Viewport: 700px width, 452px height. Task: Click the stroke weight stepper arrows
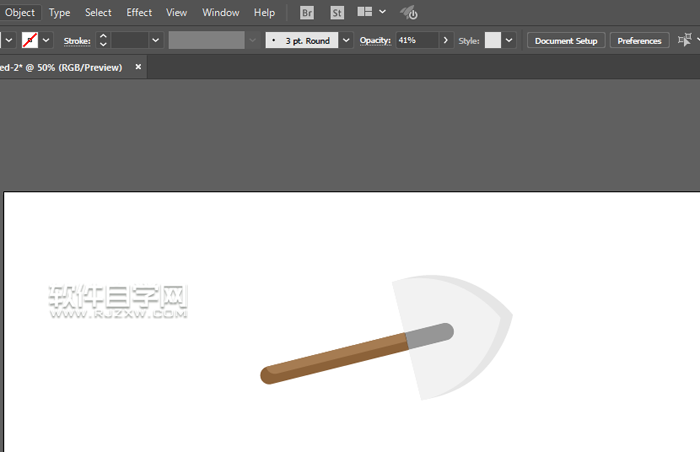coord(103,41)
